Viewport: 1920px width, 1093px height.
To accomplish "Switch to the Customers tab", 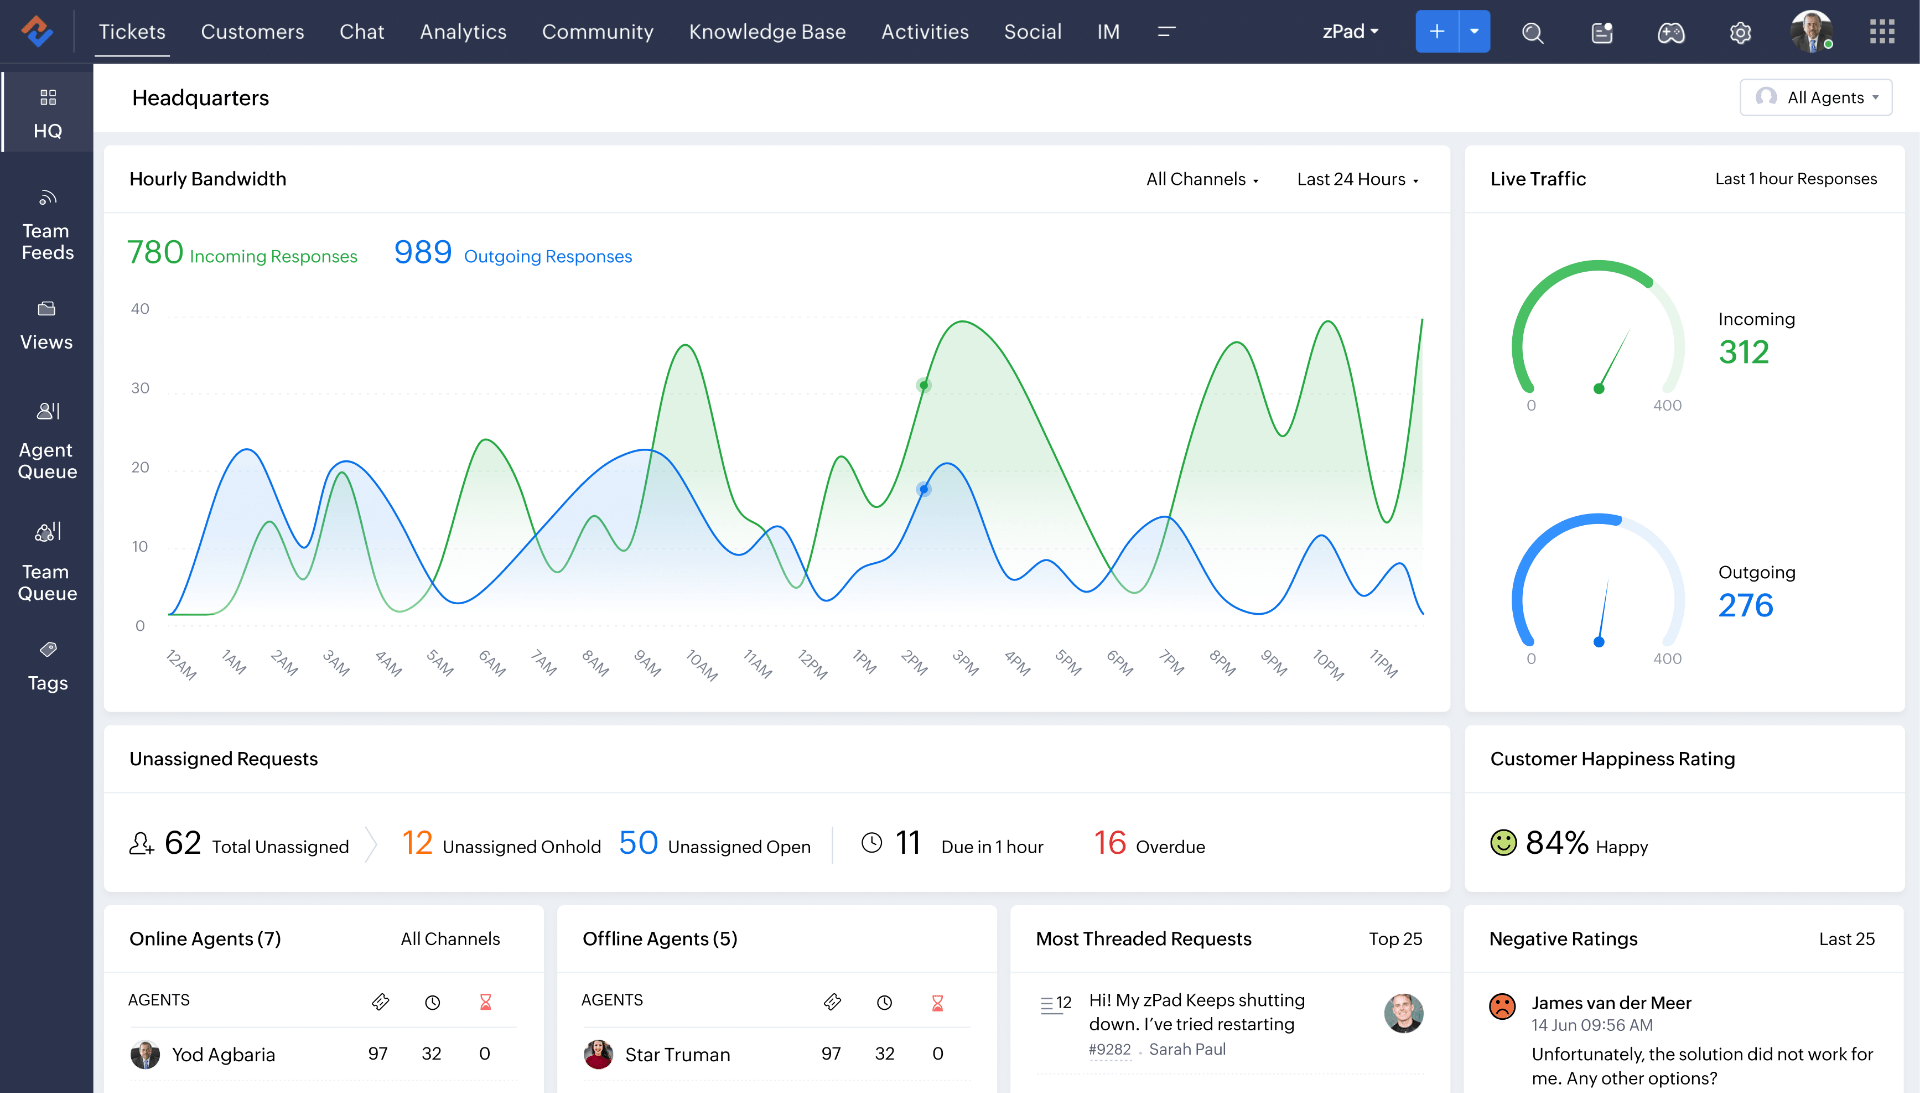I will click(x=252, y=30).
